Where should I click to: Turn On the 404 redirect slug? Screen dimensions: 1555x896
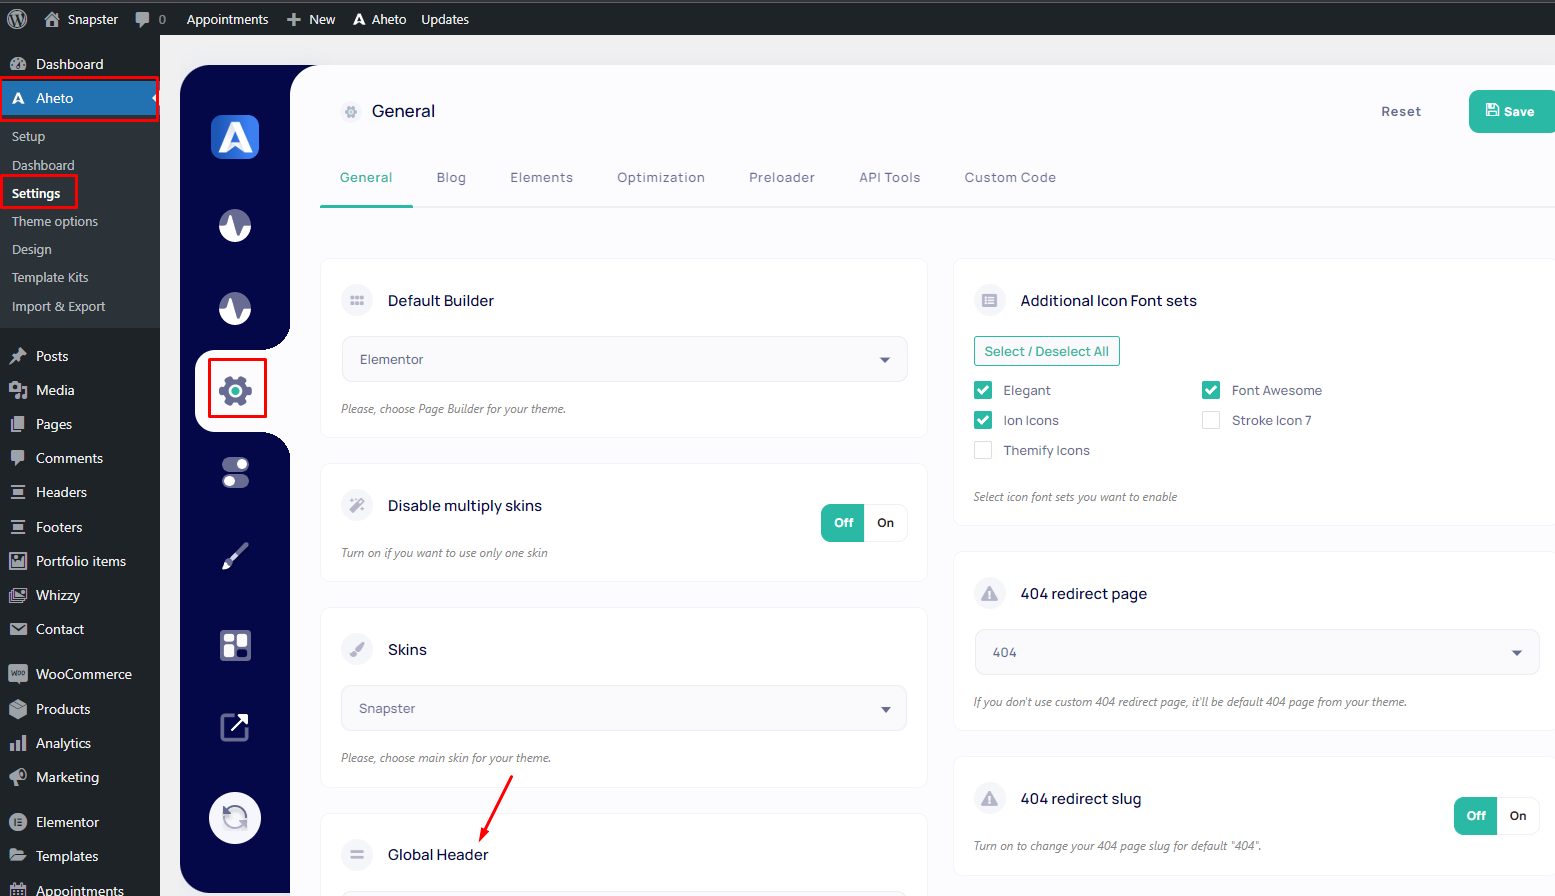[x=1518, y=816]
